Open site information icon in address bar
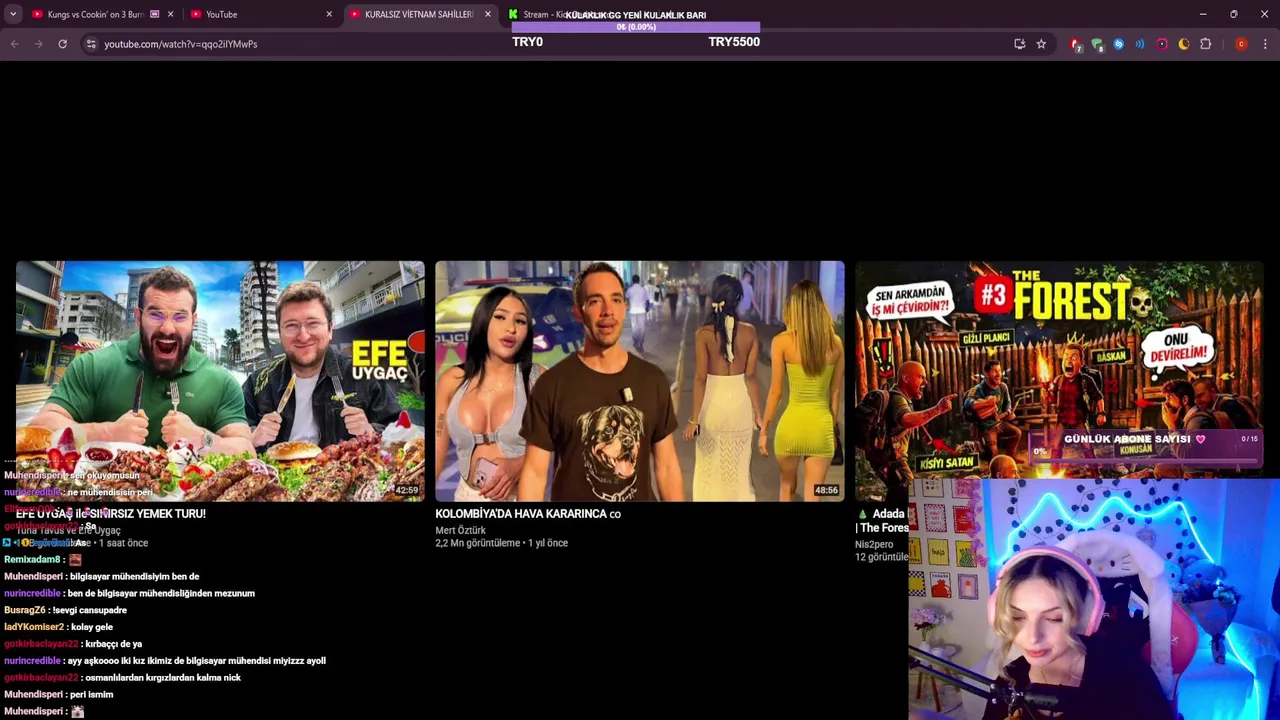Image resolution: width=1280 pixels, height=720 pixels. (91, 44)
